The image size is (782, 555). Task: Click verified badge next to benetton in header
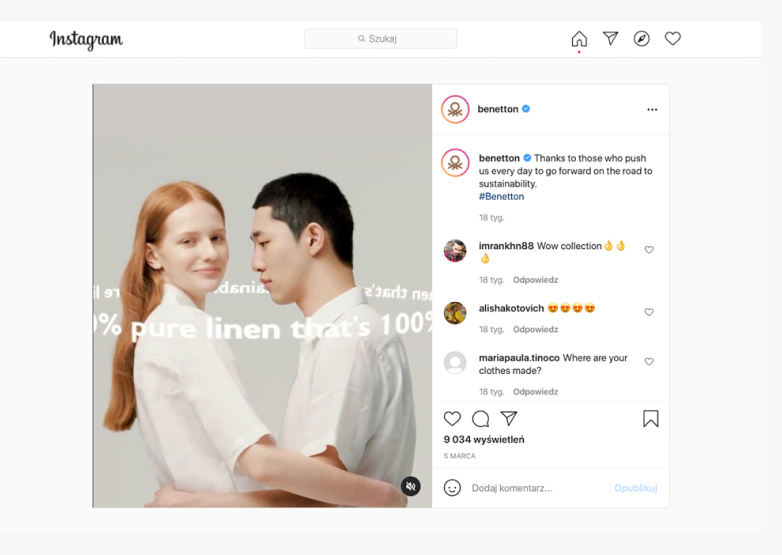[526, 109]
